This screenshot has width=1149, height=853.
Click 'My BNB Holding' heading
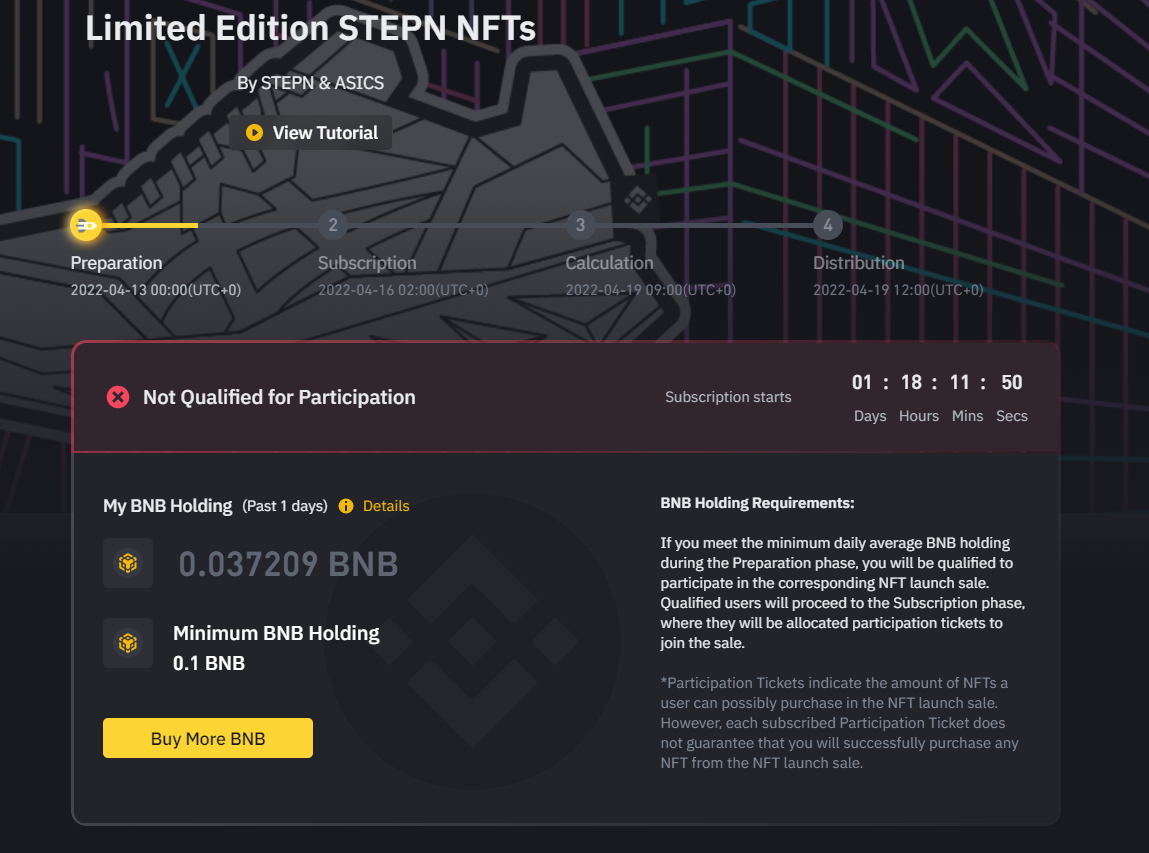point(168,506)
